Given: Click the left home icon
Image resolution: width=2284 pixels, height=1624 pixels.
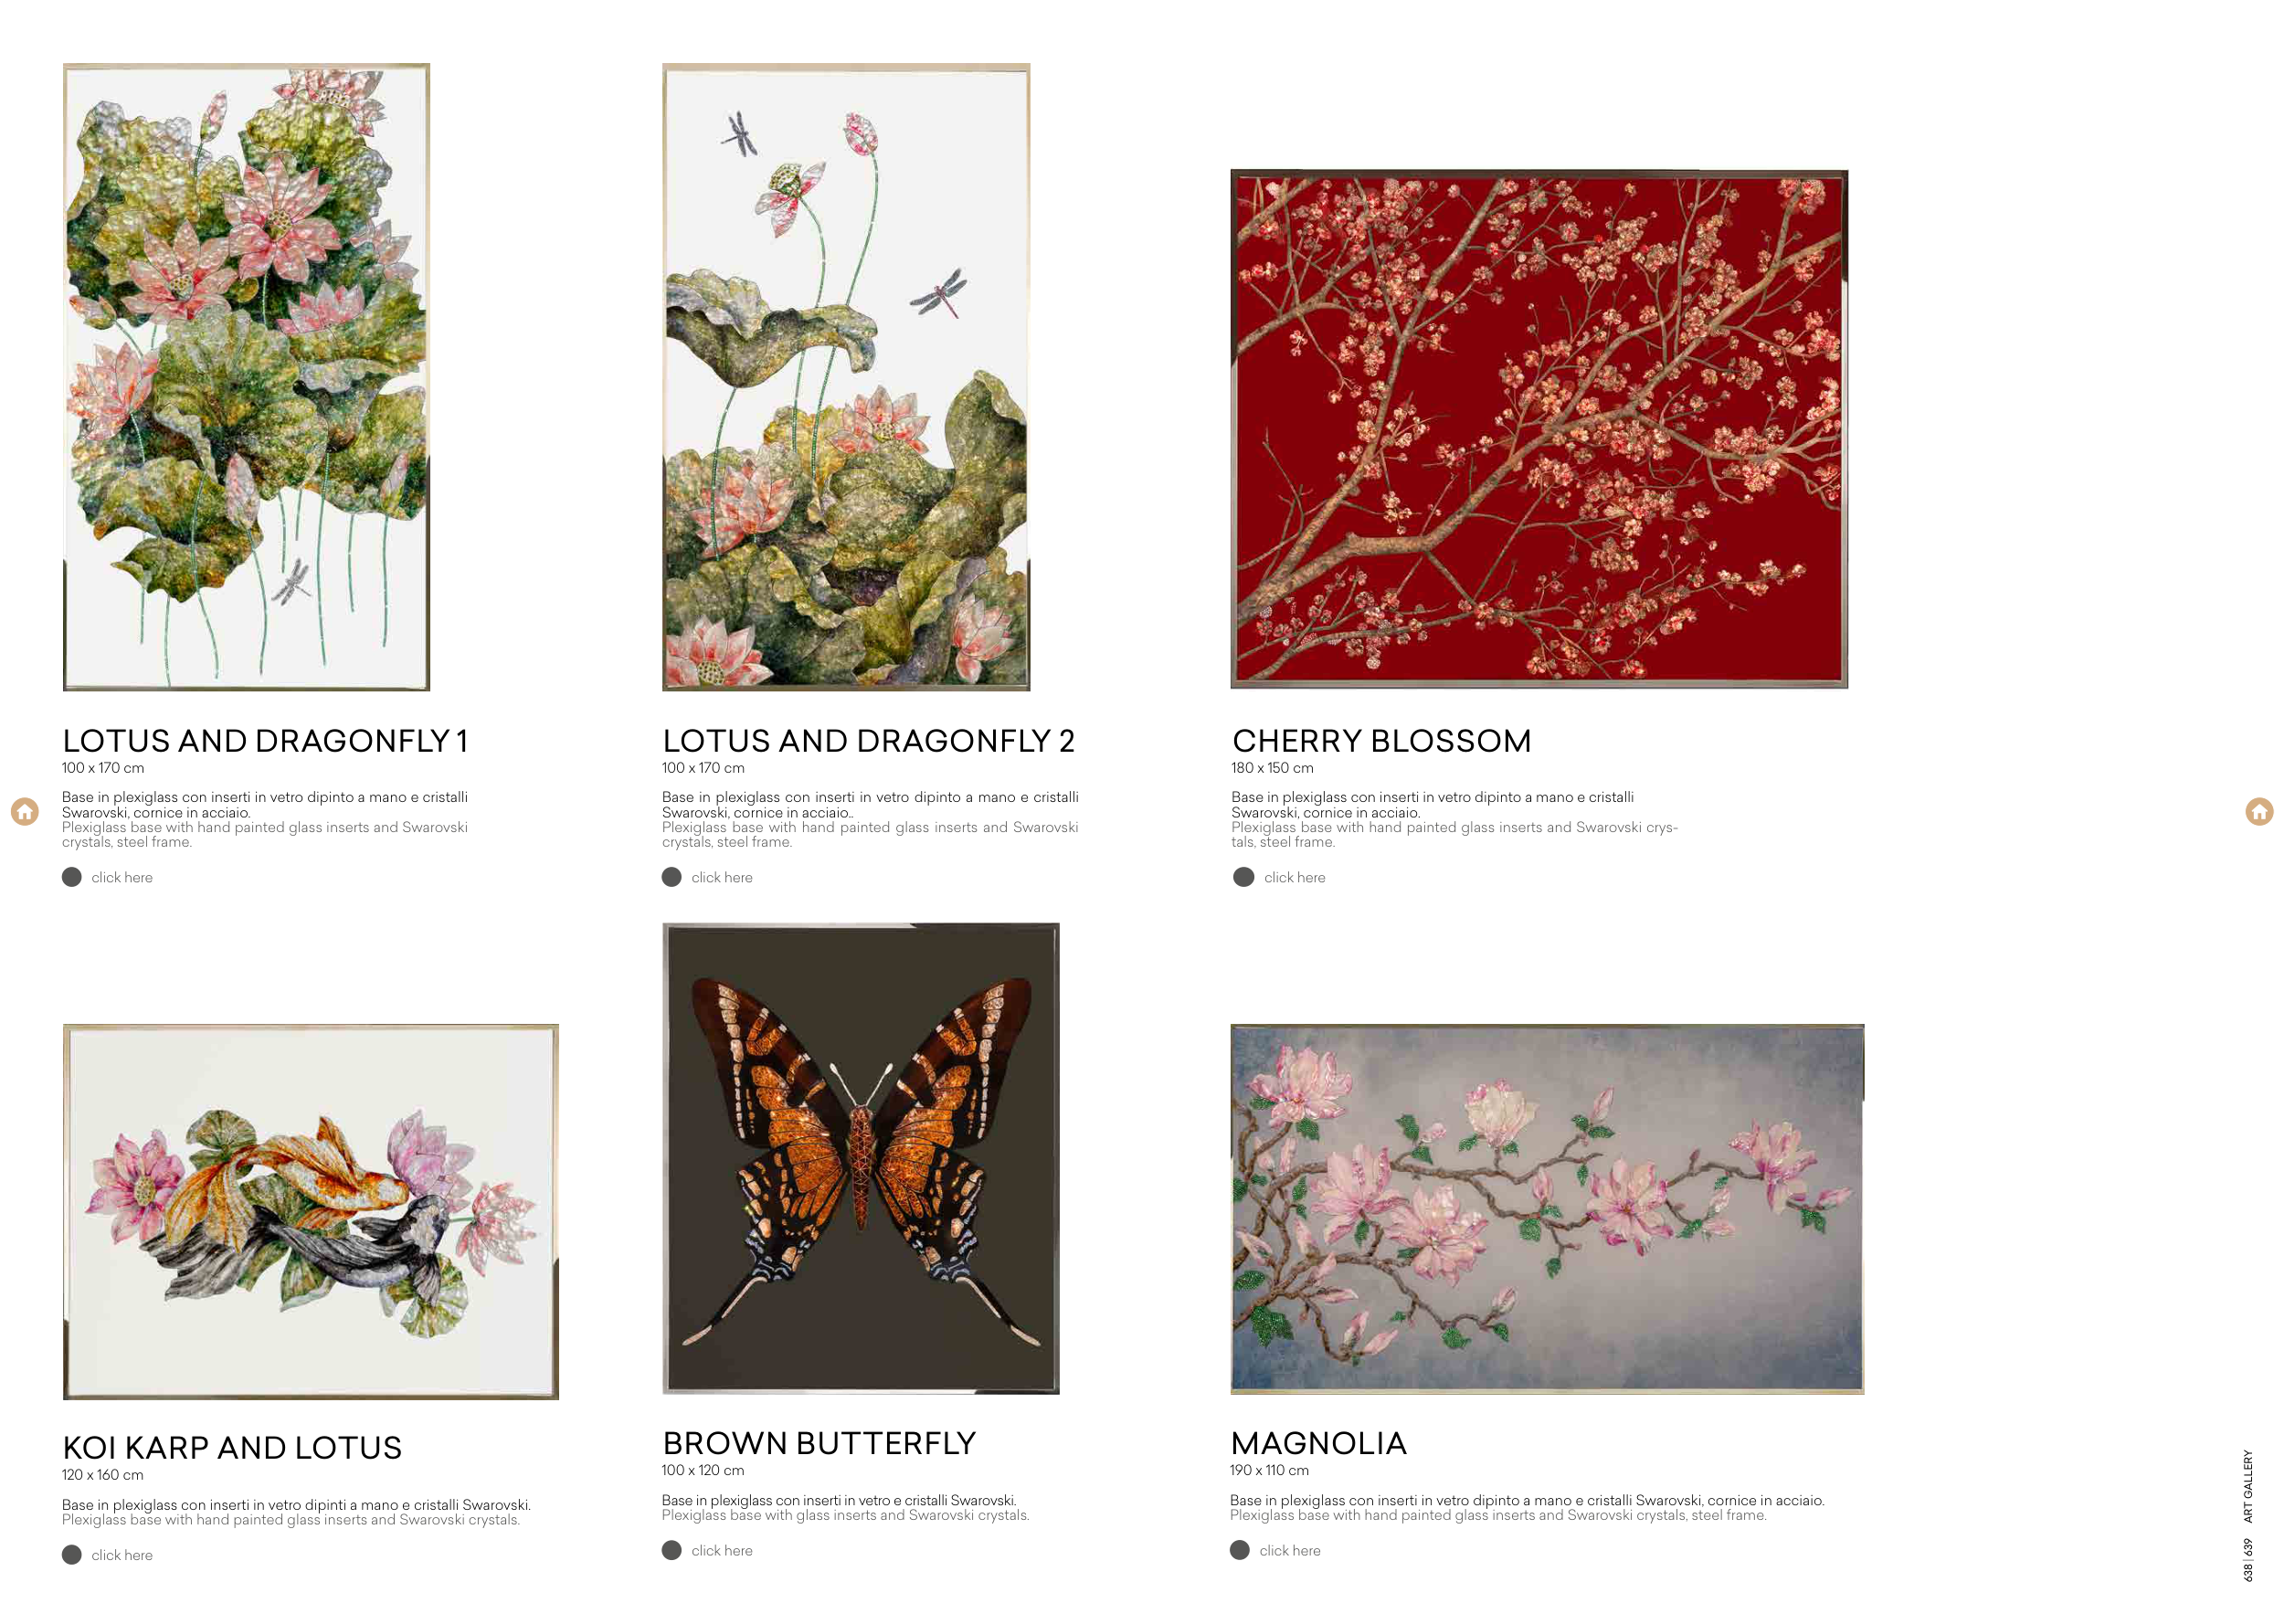Looking at the screenshot, I should tap(25, 811).
